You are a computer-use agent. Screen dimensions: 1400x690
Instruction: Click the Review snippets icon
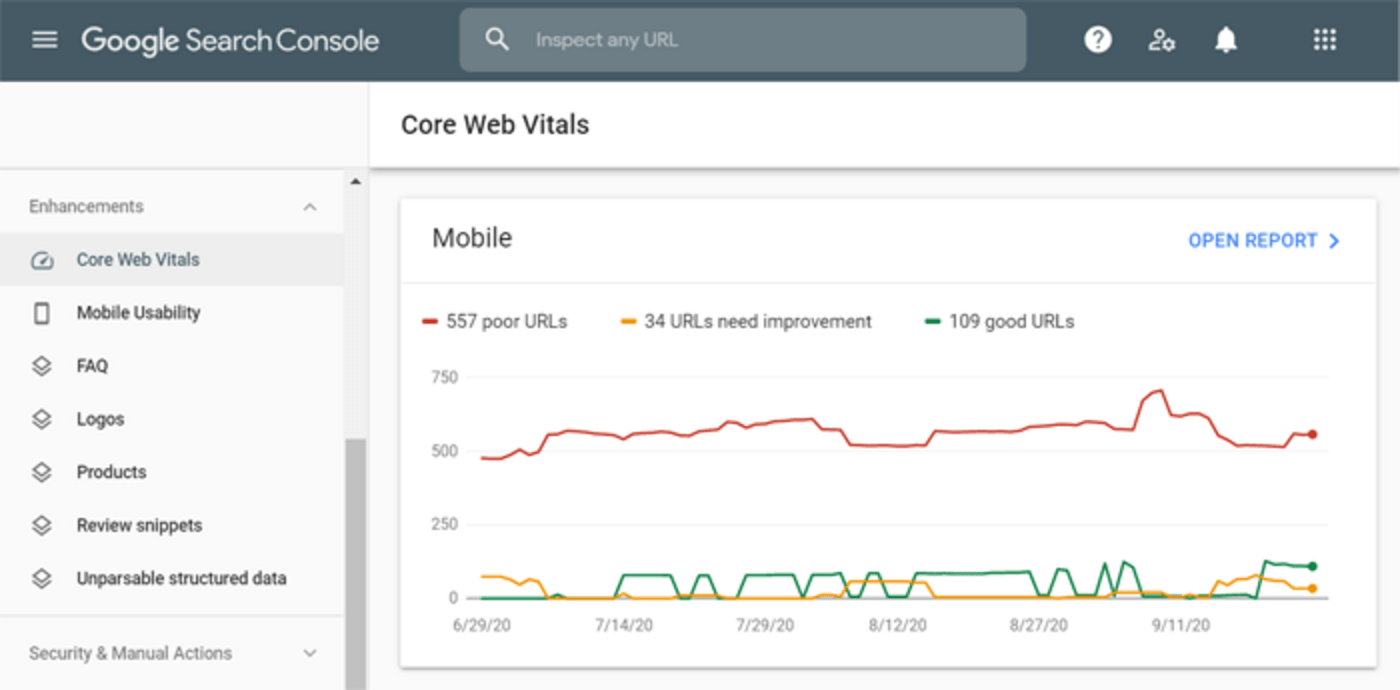pos(41,524)
